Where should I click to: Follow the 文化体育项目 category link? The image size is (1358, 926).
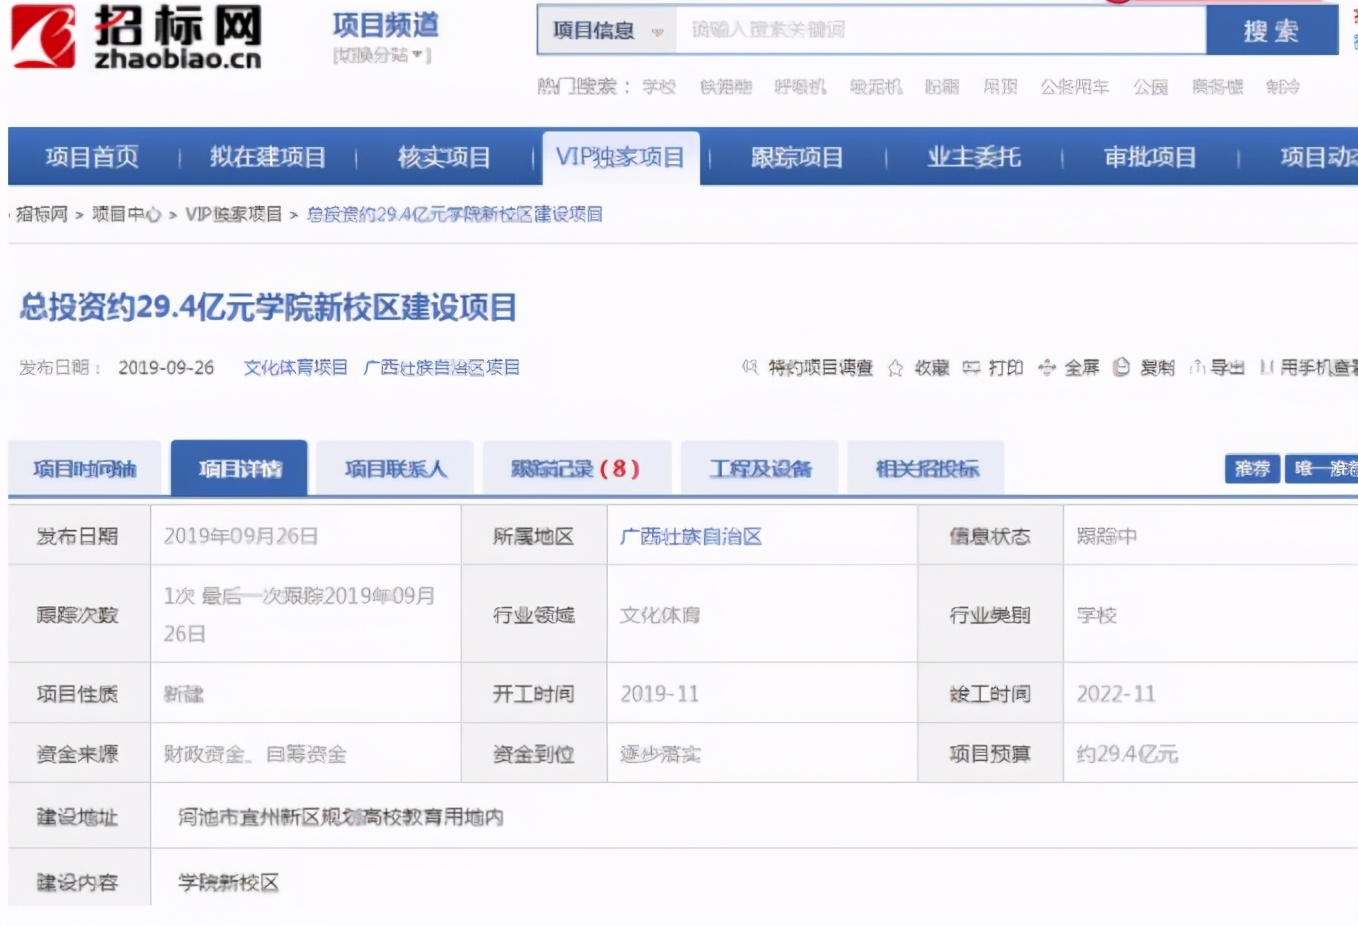[x=294, y=367]
